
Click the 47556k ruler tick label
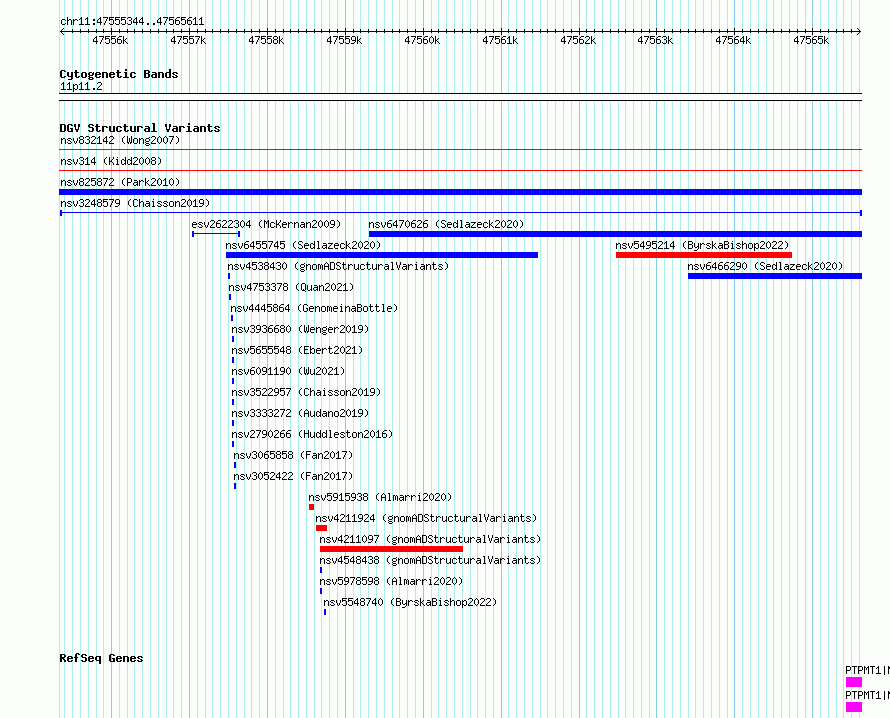pyautogui.click(x=110, y=40)
